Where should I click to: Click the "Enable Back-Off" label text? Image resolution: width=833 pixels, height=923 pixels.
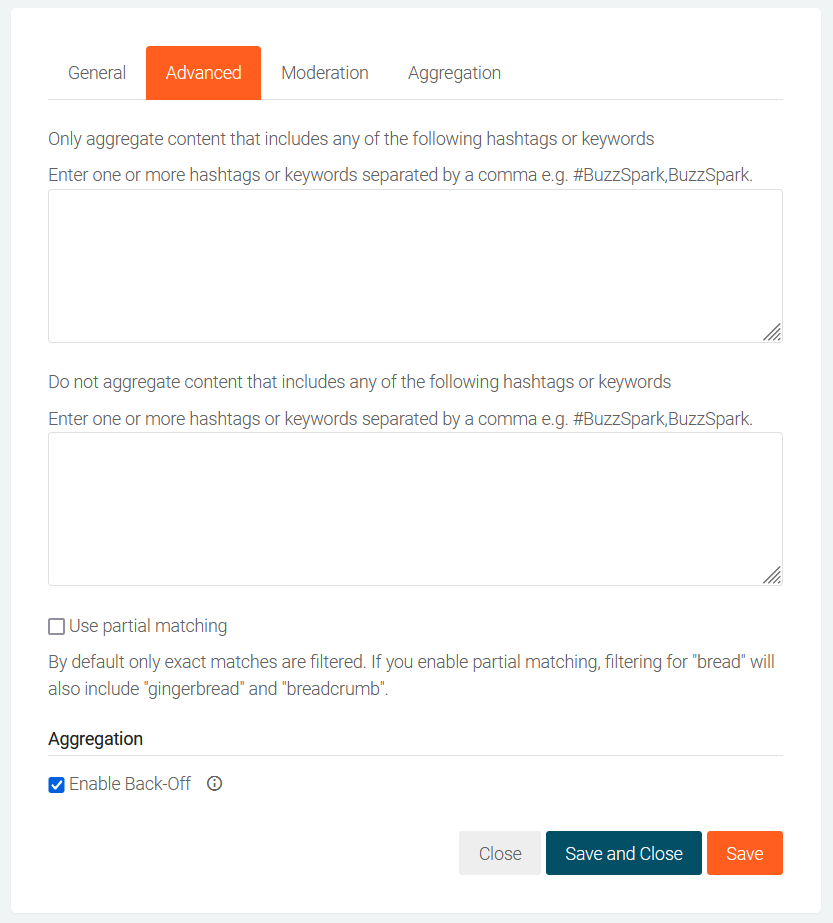click(130, 785)
